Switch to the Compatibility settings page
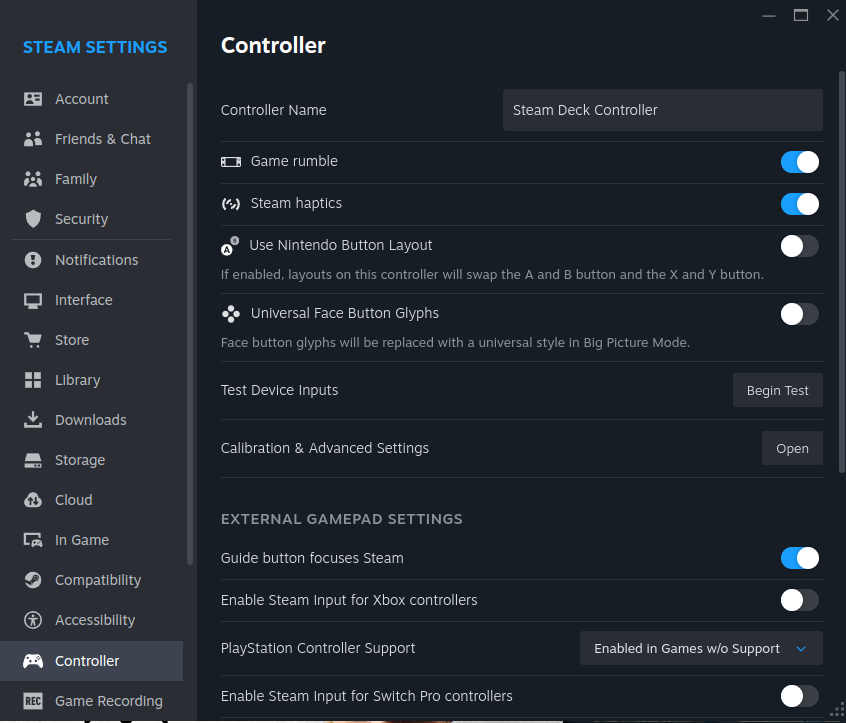 97,580
